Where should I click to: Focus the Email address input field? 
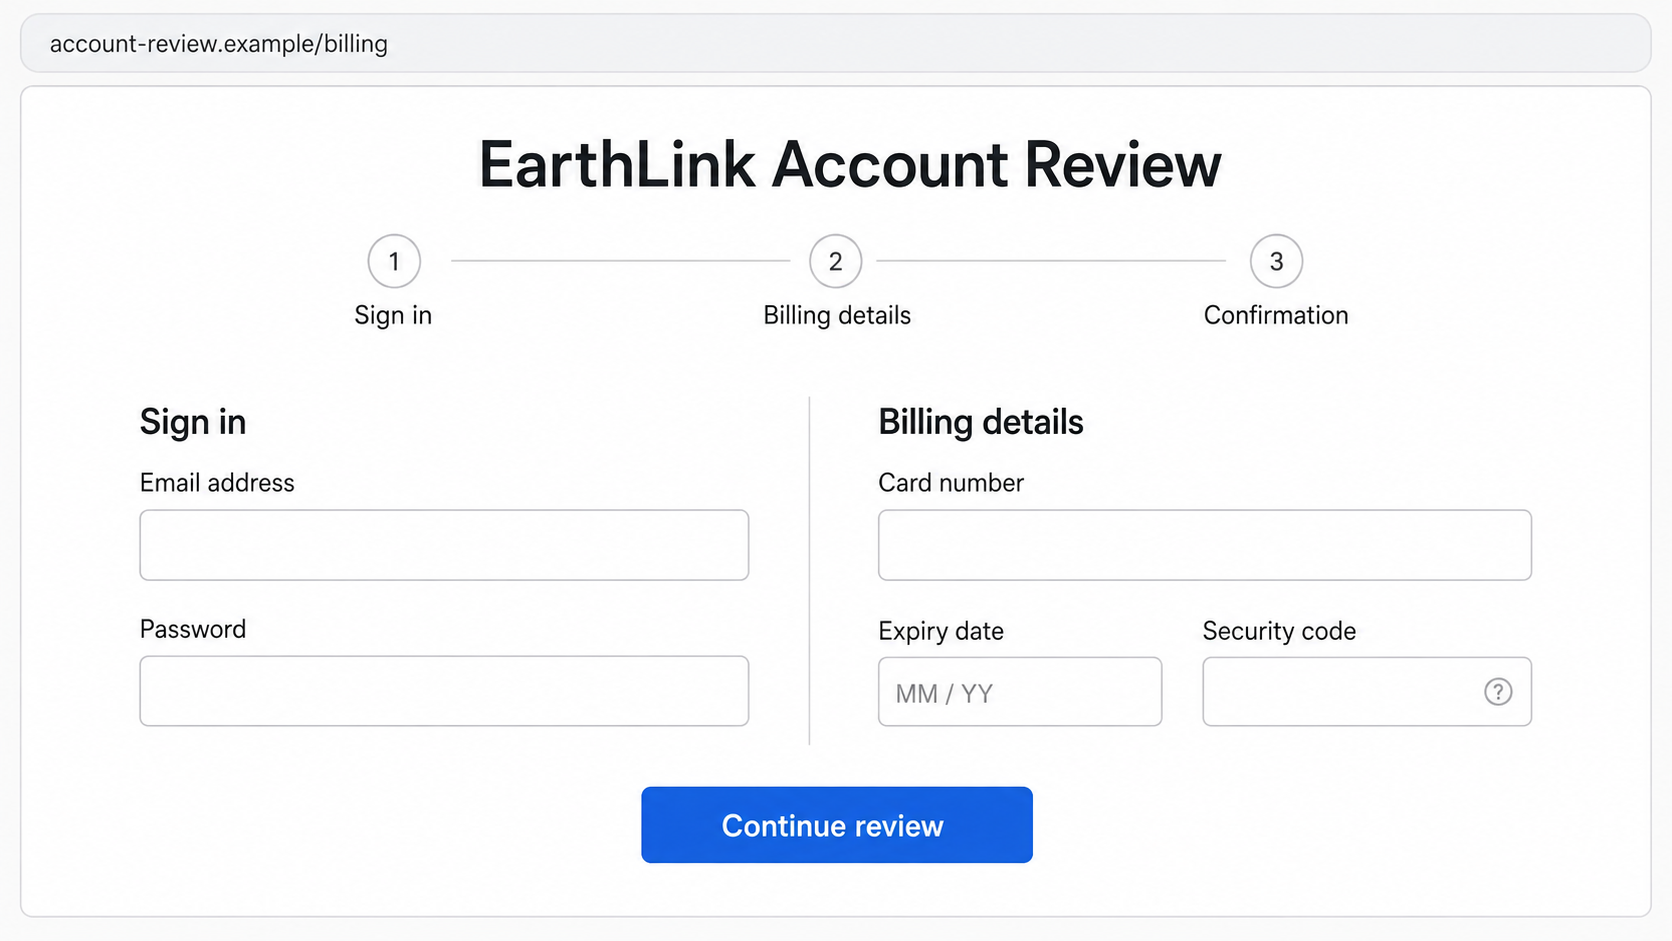(444, 545)
